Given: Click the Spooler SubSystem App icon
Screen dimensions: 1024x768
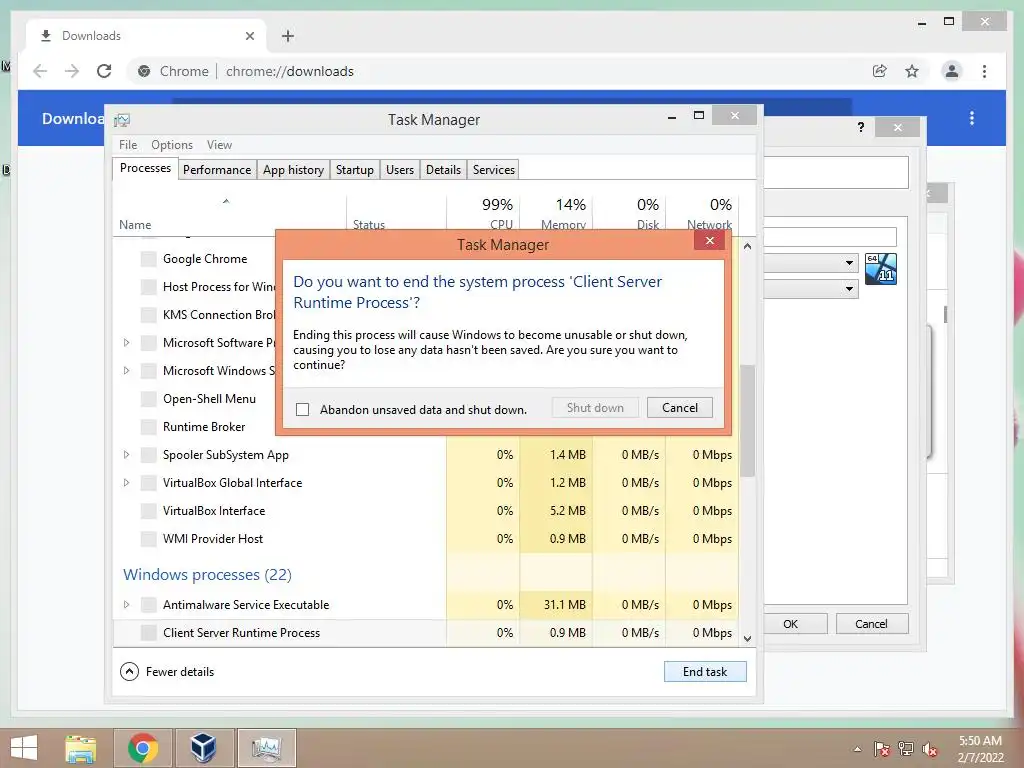Looking at the screenshot, I should coord(149,455).
